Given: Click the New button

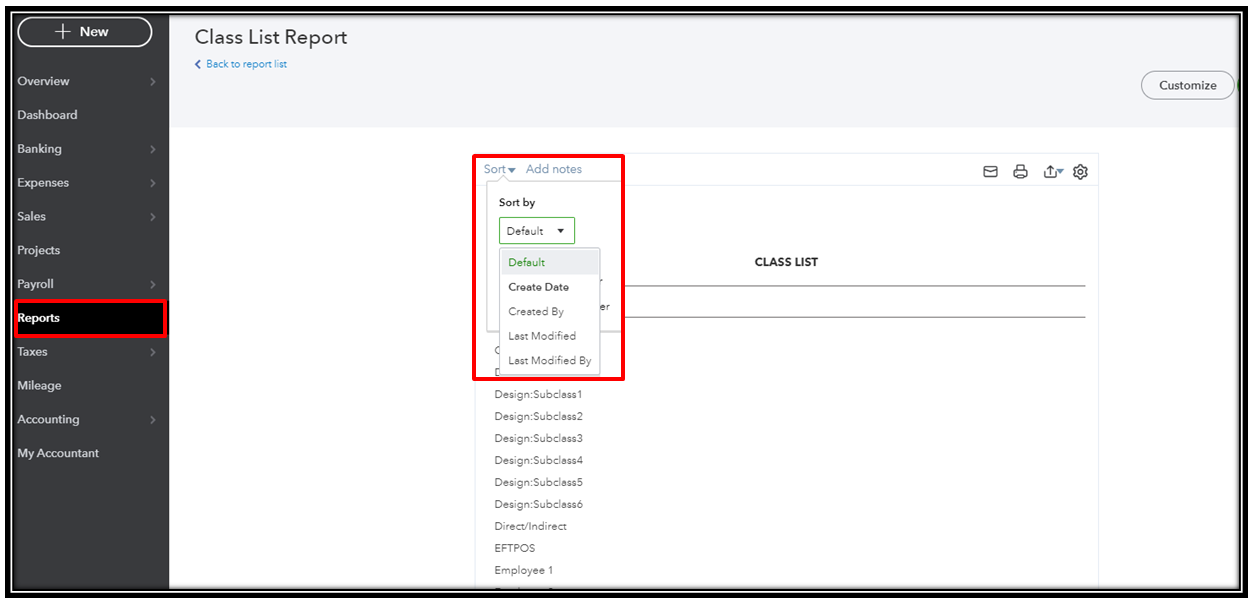Looking at the screenshot, I should tap(84, 31).
